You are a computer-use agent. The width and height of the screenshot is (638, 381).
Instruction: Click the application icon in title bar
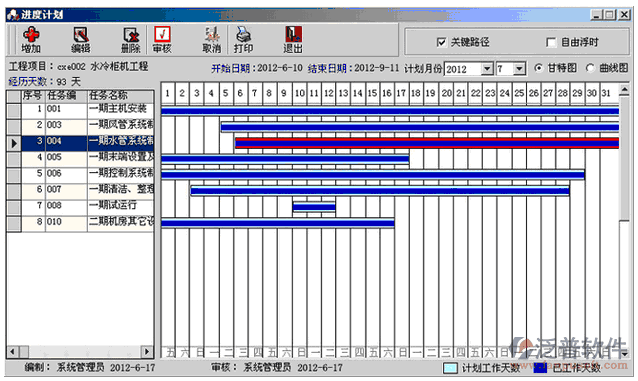(13, 15)
